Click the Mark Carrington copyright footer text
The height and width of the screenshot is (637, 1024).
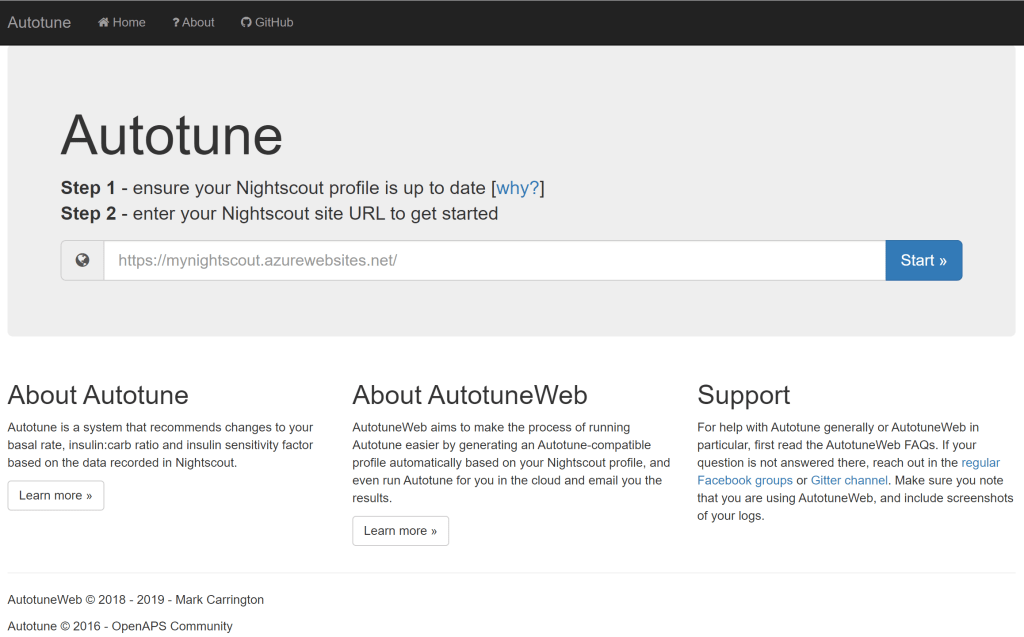[136, 599]
